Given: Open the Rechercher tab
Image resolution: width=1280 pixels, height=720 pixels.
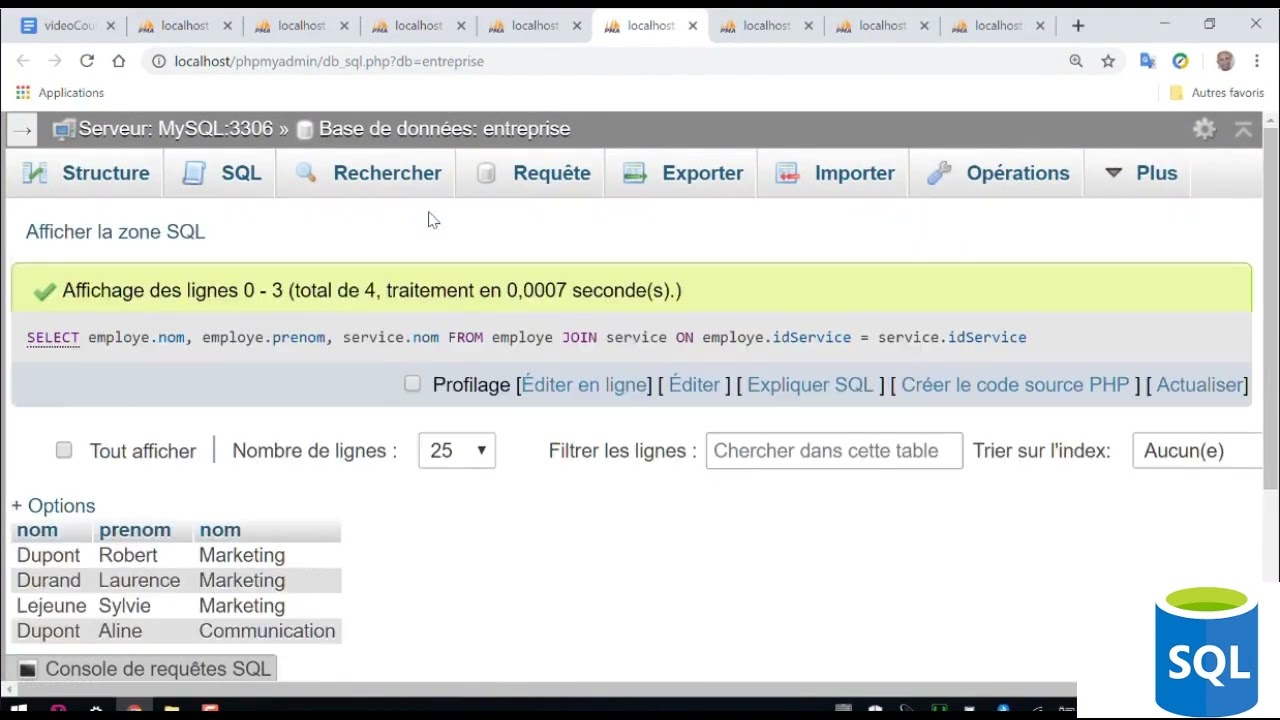Looking at the screenshot, I should [x=368, y=173].
